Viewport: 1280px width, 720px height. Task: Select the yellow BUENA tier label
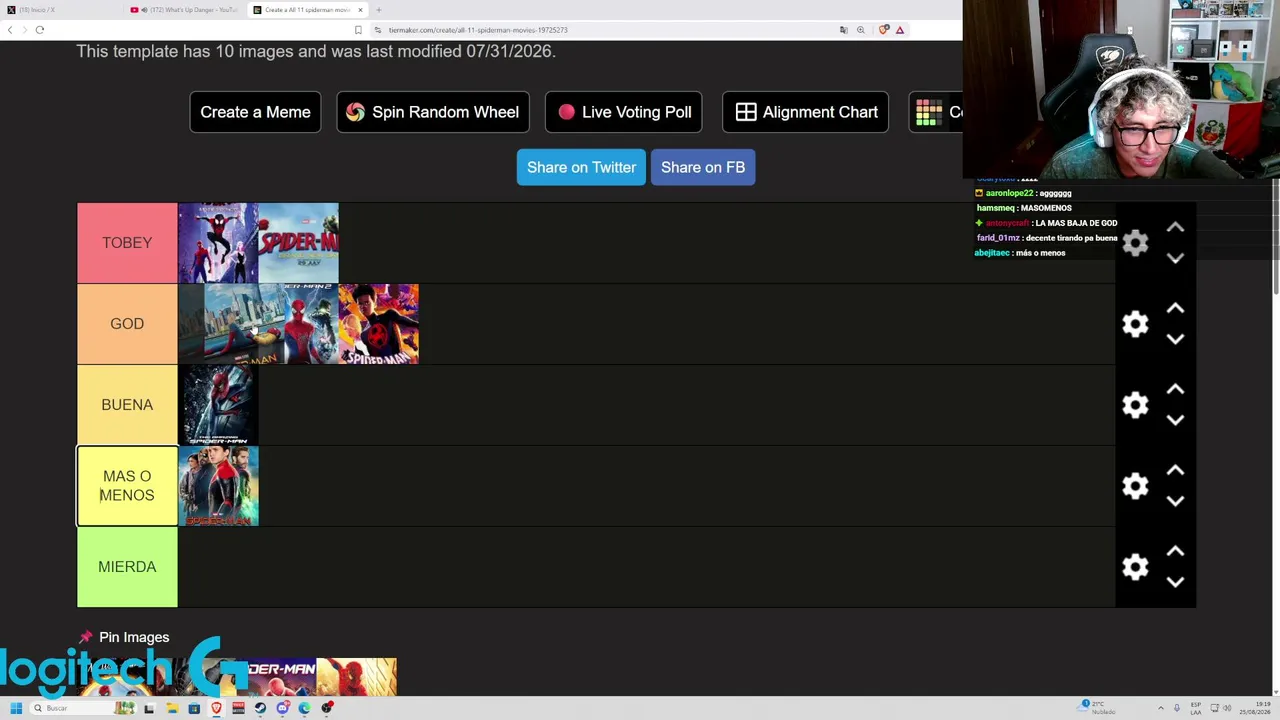point(127,405)
